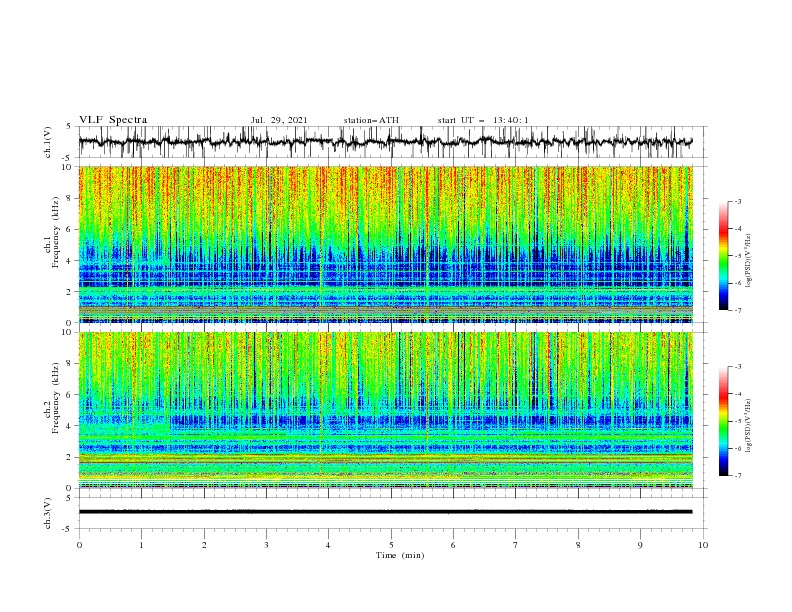Click the ch.1 spectrogram plot

click(386, 244)
